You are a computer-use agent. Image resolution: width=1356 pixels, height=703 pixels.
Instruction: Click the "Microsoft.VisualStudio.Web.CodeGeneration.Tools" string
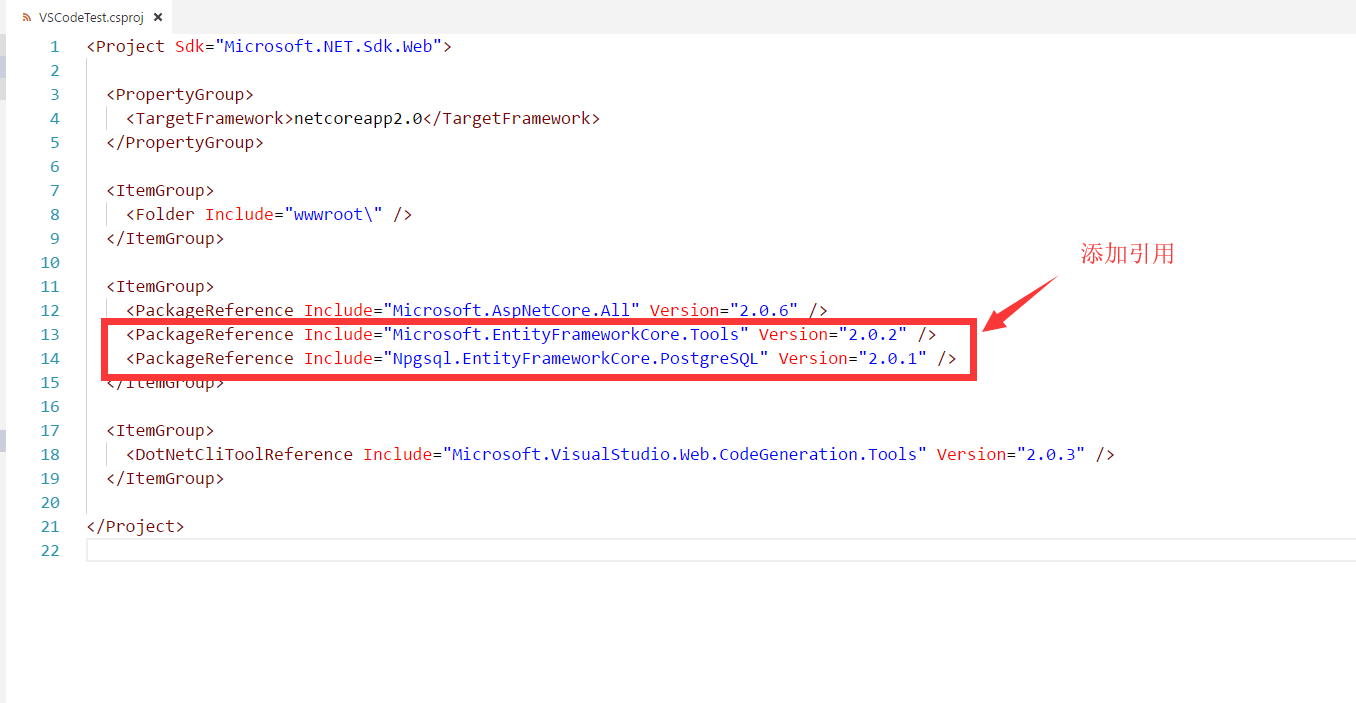coord(684,454)
